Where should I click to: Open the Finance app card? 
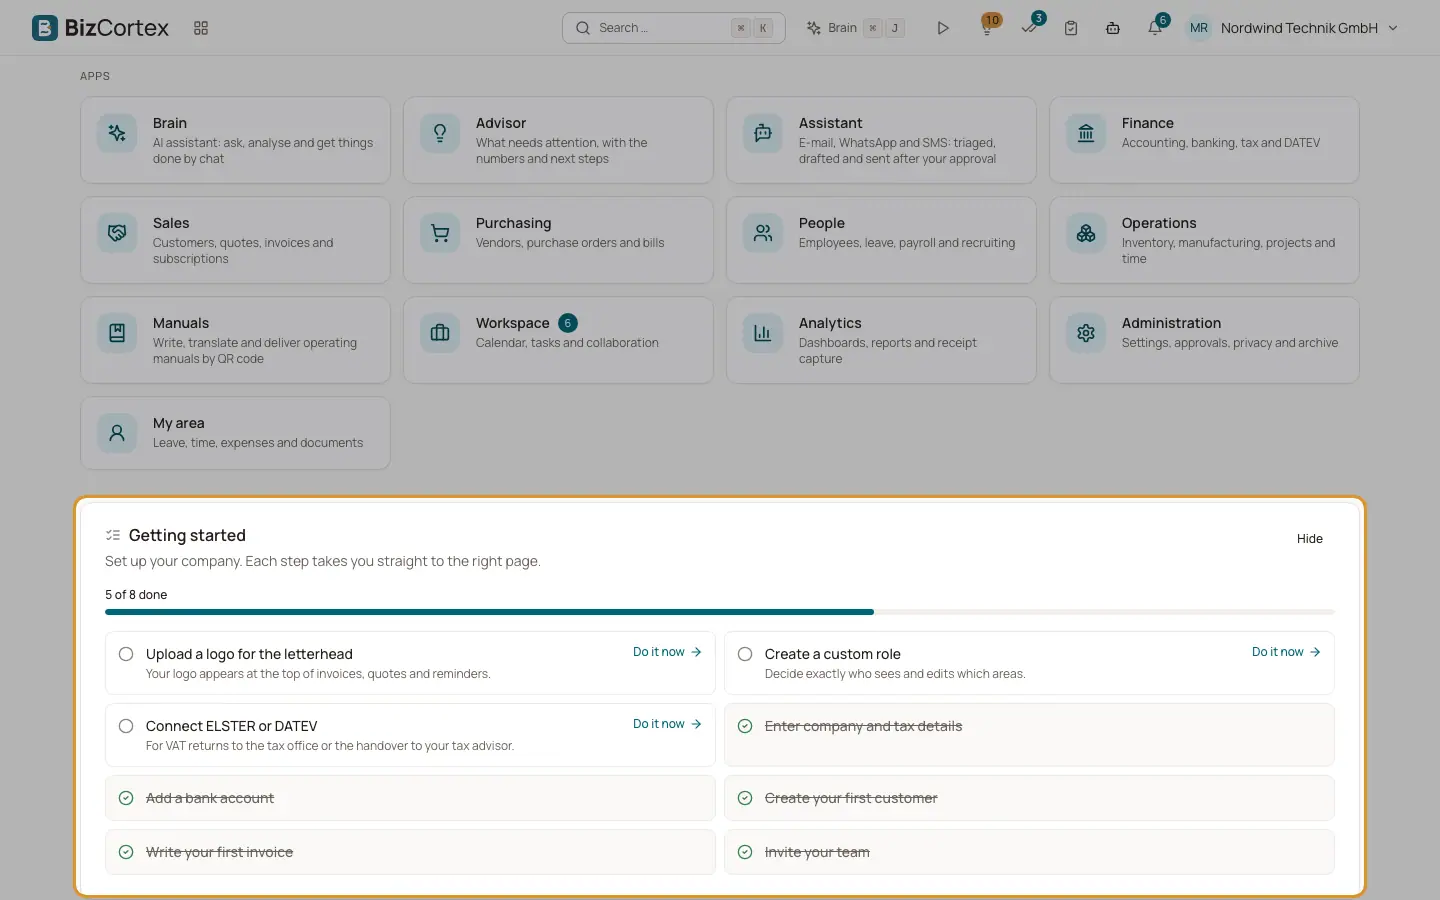coord(1204,140)
